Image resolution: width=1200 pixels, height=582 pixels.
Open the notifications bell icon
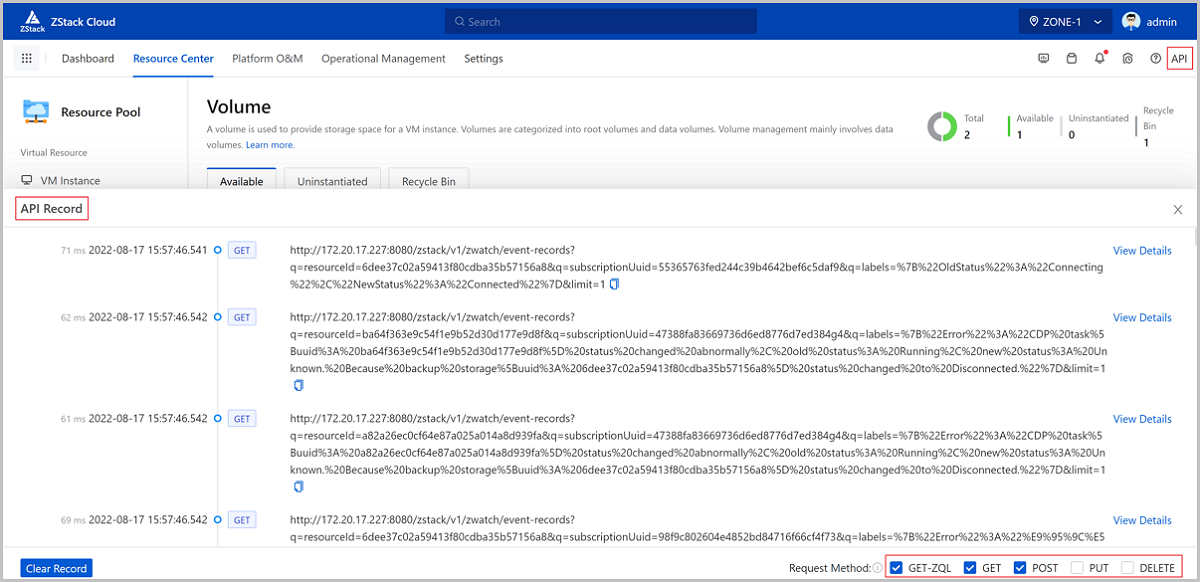pos(1099,59)
